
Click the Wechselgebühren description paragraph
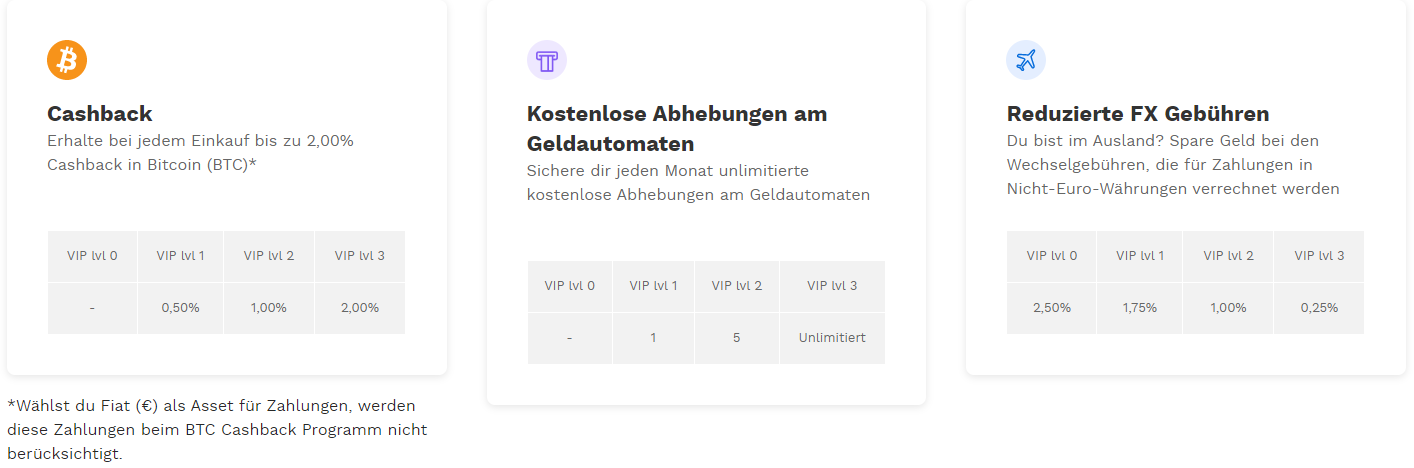[x=1173, y=165]
